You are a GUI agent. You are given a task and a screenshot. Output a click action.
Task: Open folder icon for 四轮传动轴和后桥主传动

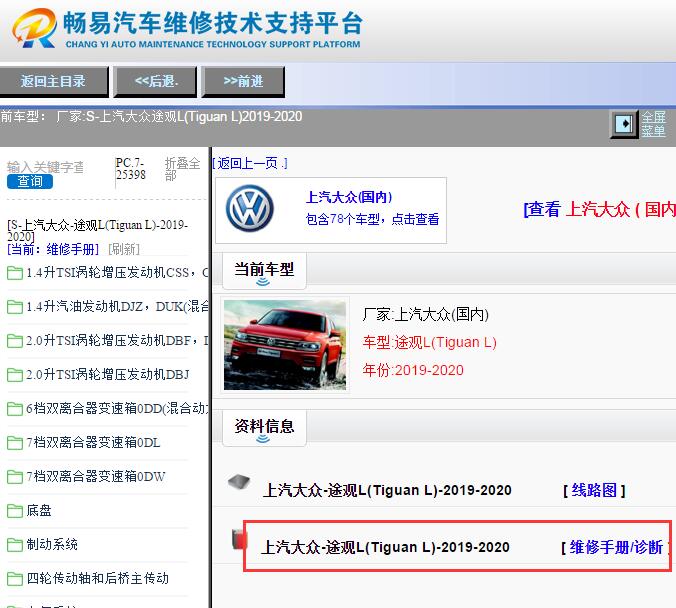tap(15, 579)
